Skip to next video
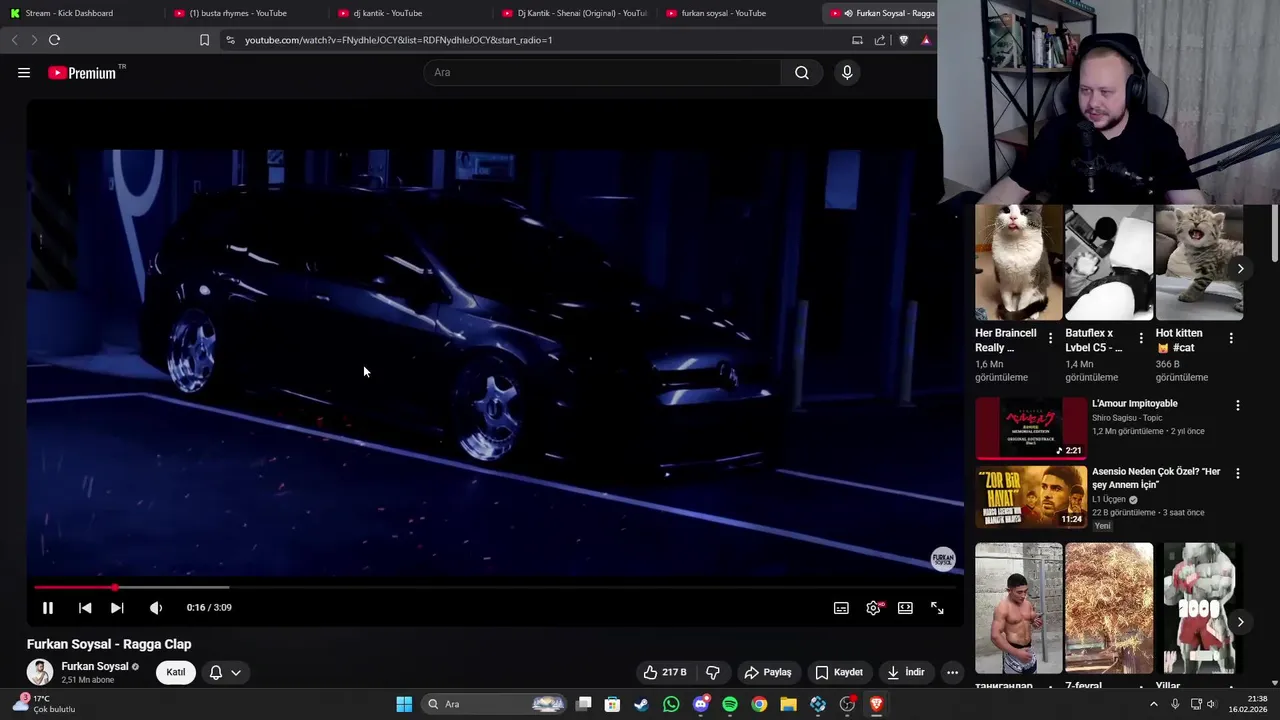Image resolution: width=1280 pixels, height=720 pixels. click(117, 608)
